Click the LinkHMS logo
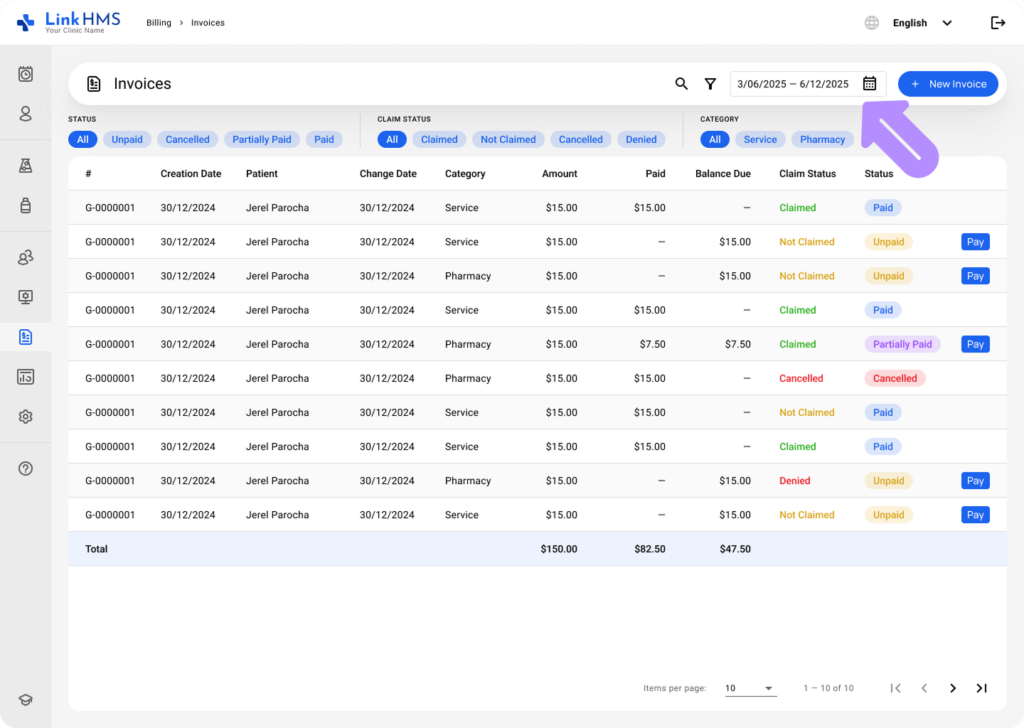Image resolution: width=1024 pixels, height=728 pixels. 68,22
